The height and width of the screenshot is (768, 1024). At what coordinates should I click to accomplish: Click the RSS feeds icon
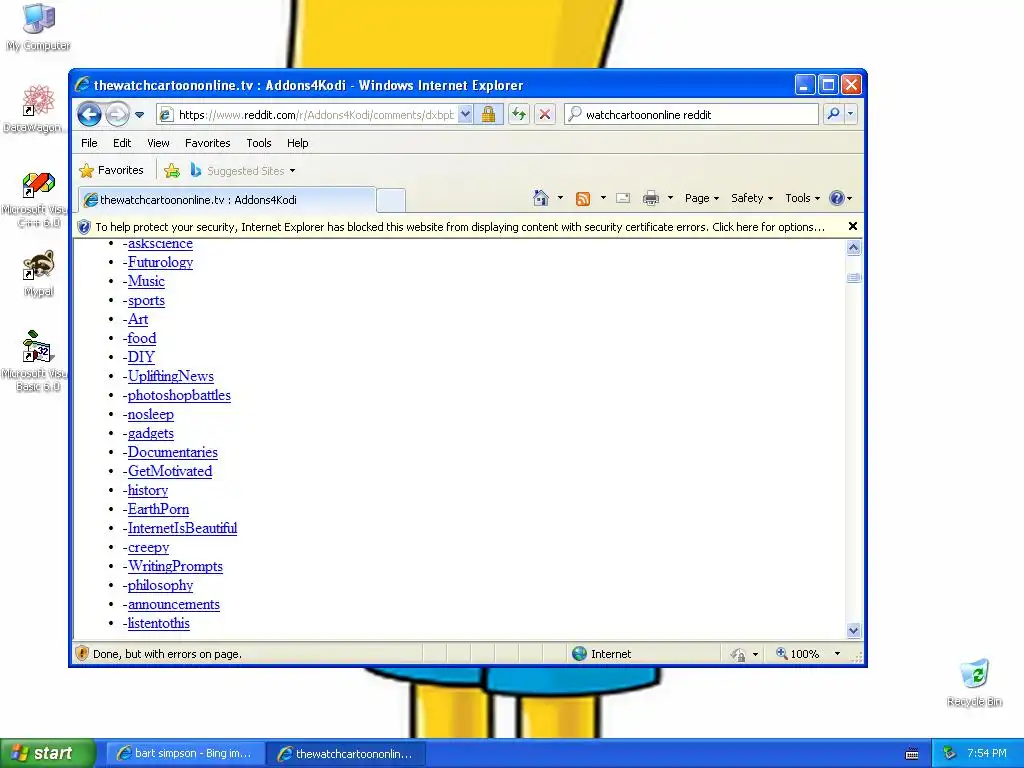(x=583, y=199)
